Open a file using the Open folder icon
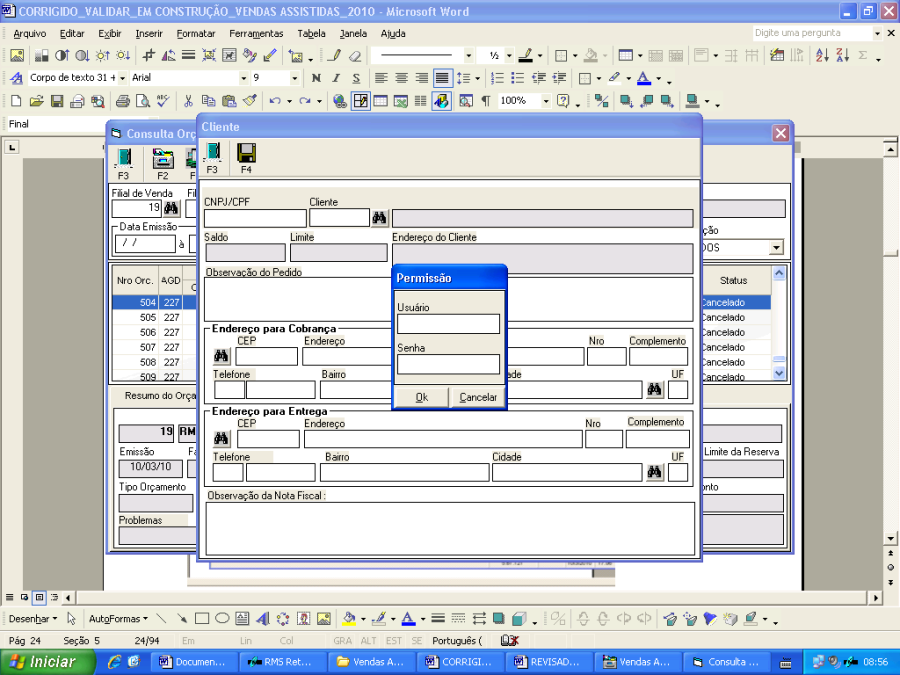Viewport: 900px width, 675px height. 37,102
